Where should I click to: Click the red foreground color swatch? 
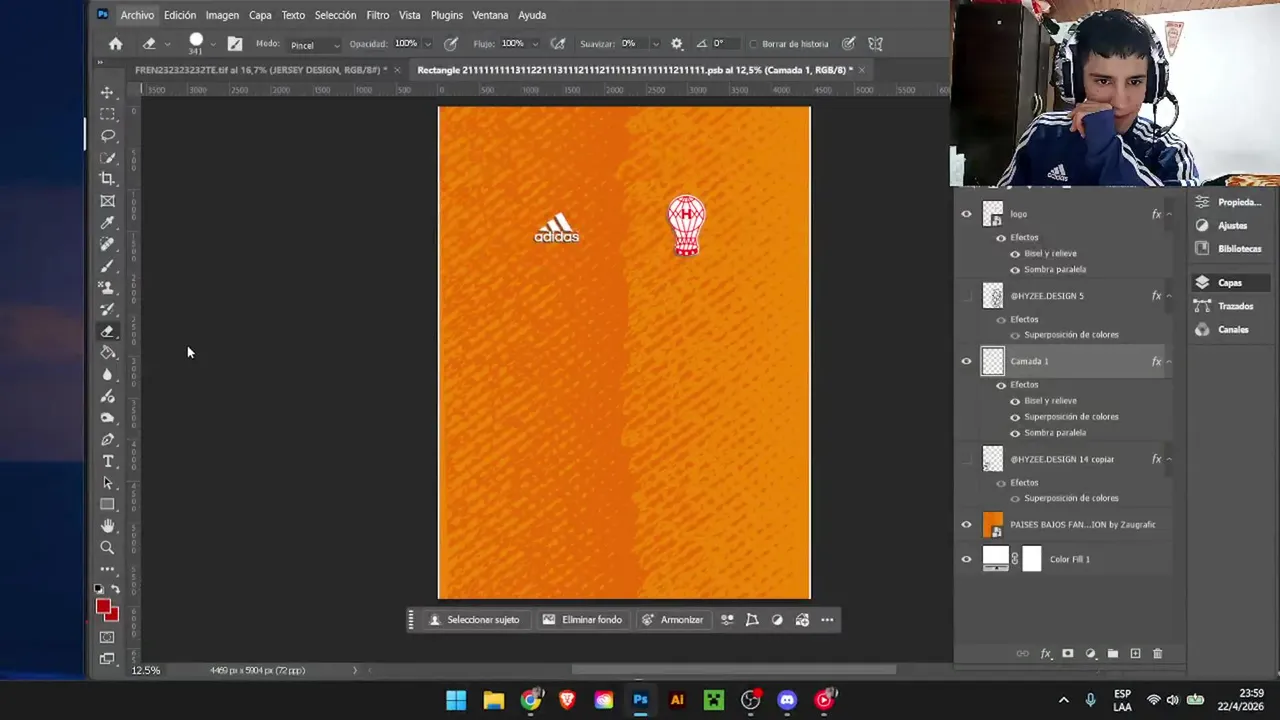pyautogui.click(x=103, y=606)
